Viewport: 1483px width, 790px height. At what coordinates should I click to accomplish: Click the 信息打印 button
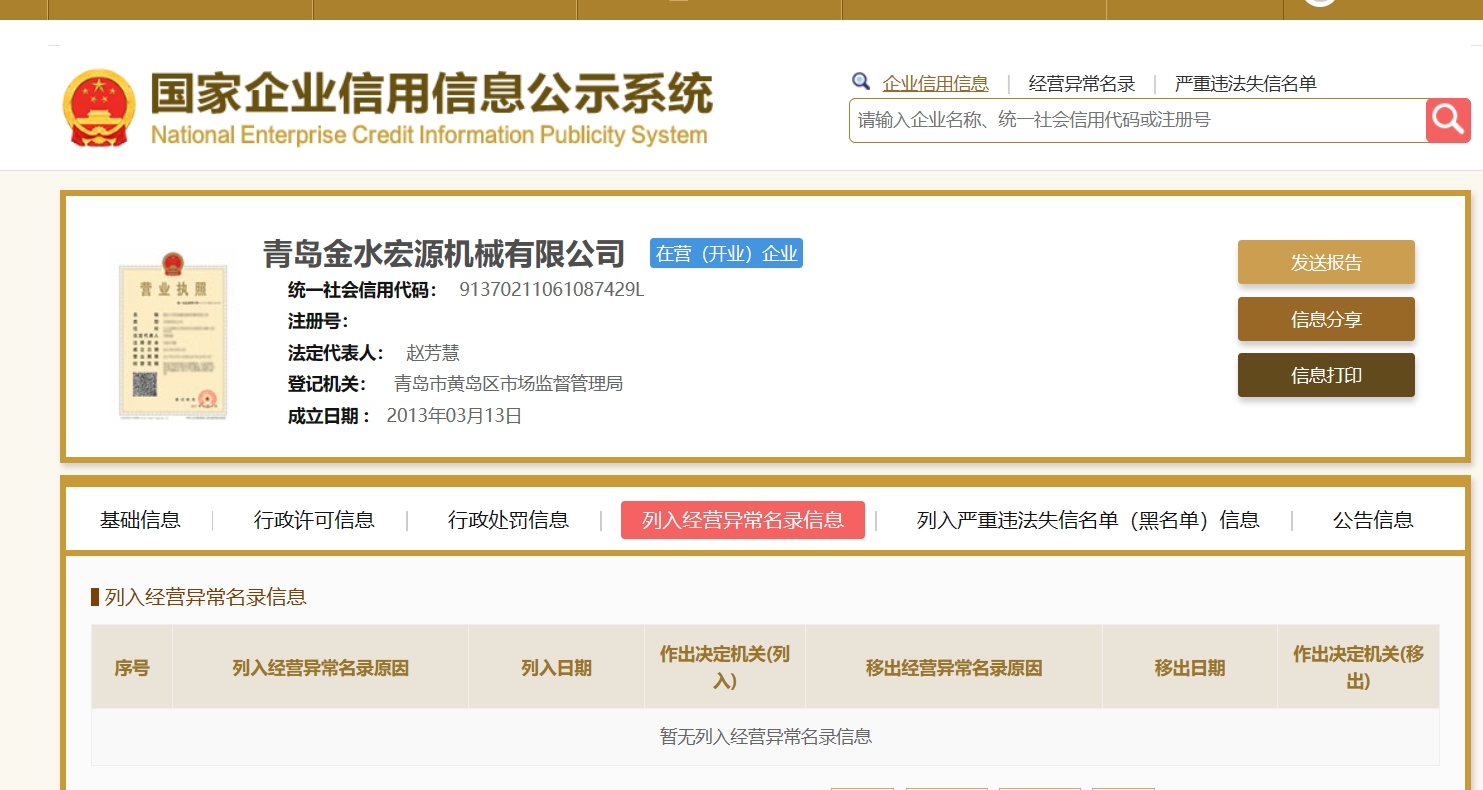tap(1326, 375)
